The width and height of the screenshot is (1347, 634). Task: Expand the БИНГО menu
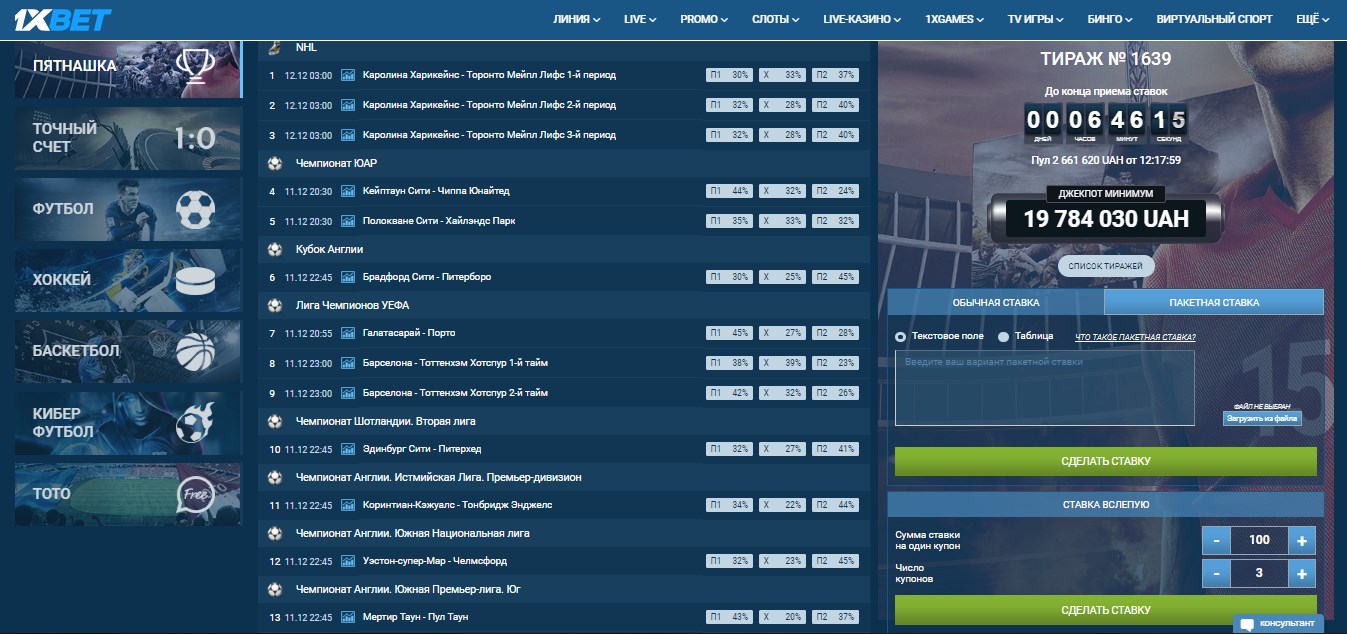(1110, 19)
